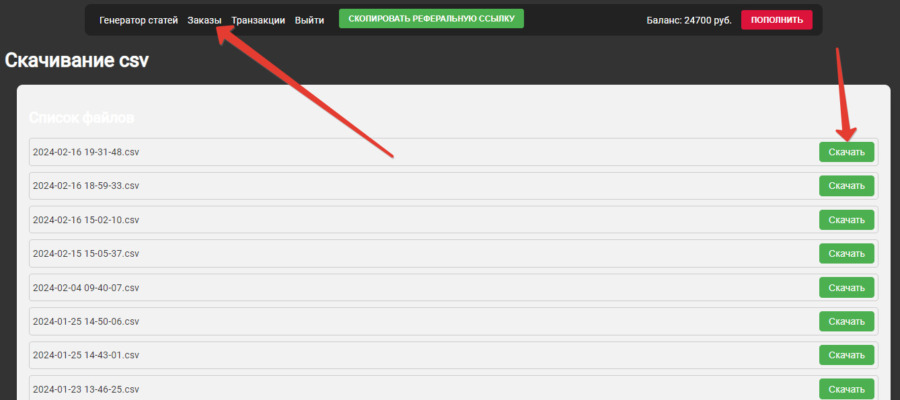Screen dimensions: 900x400
Task: Select the file name 2024-02-16 18-59-33.csv
Action: [x=86, y=186]
